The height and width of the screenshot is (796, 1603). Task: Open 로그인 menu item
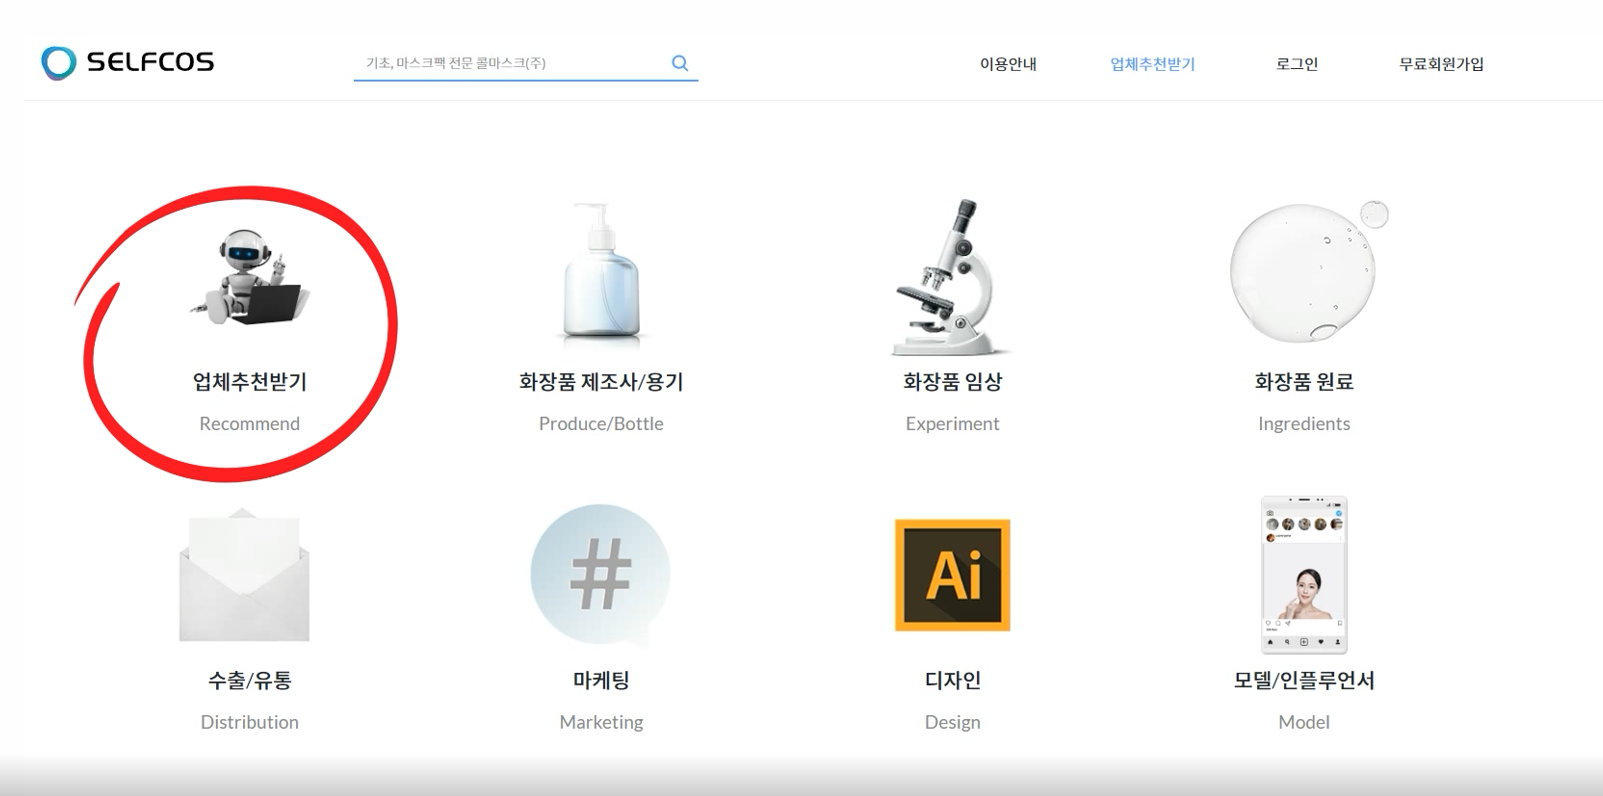[x=1297, y=64]
